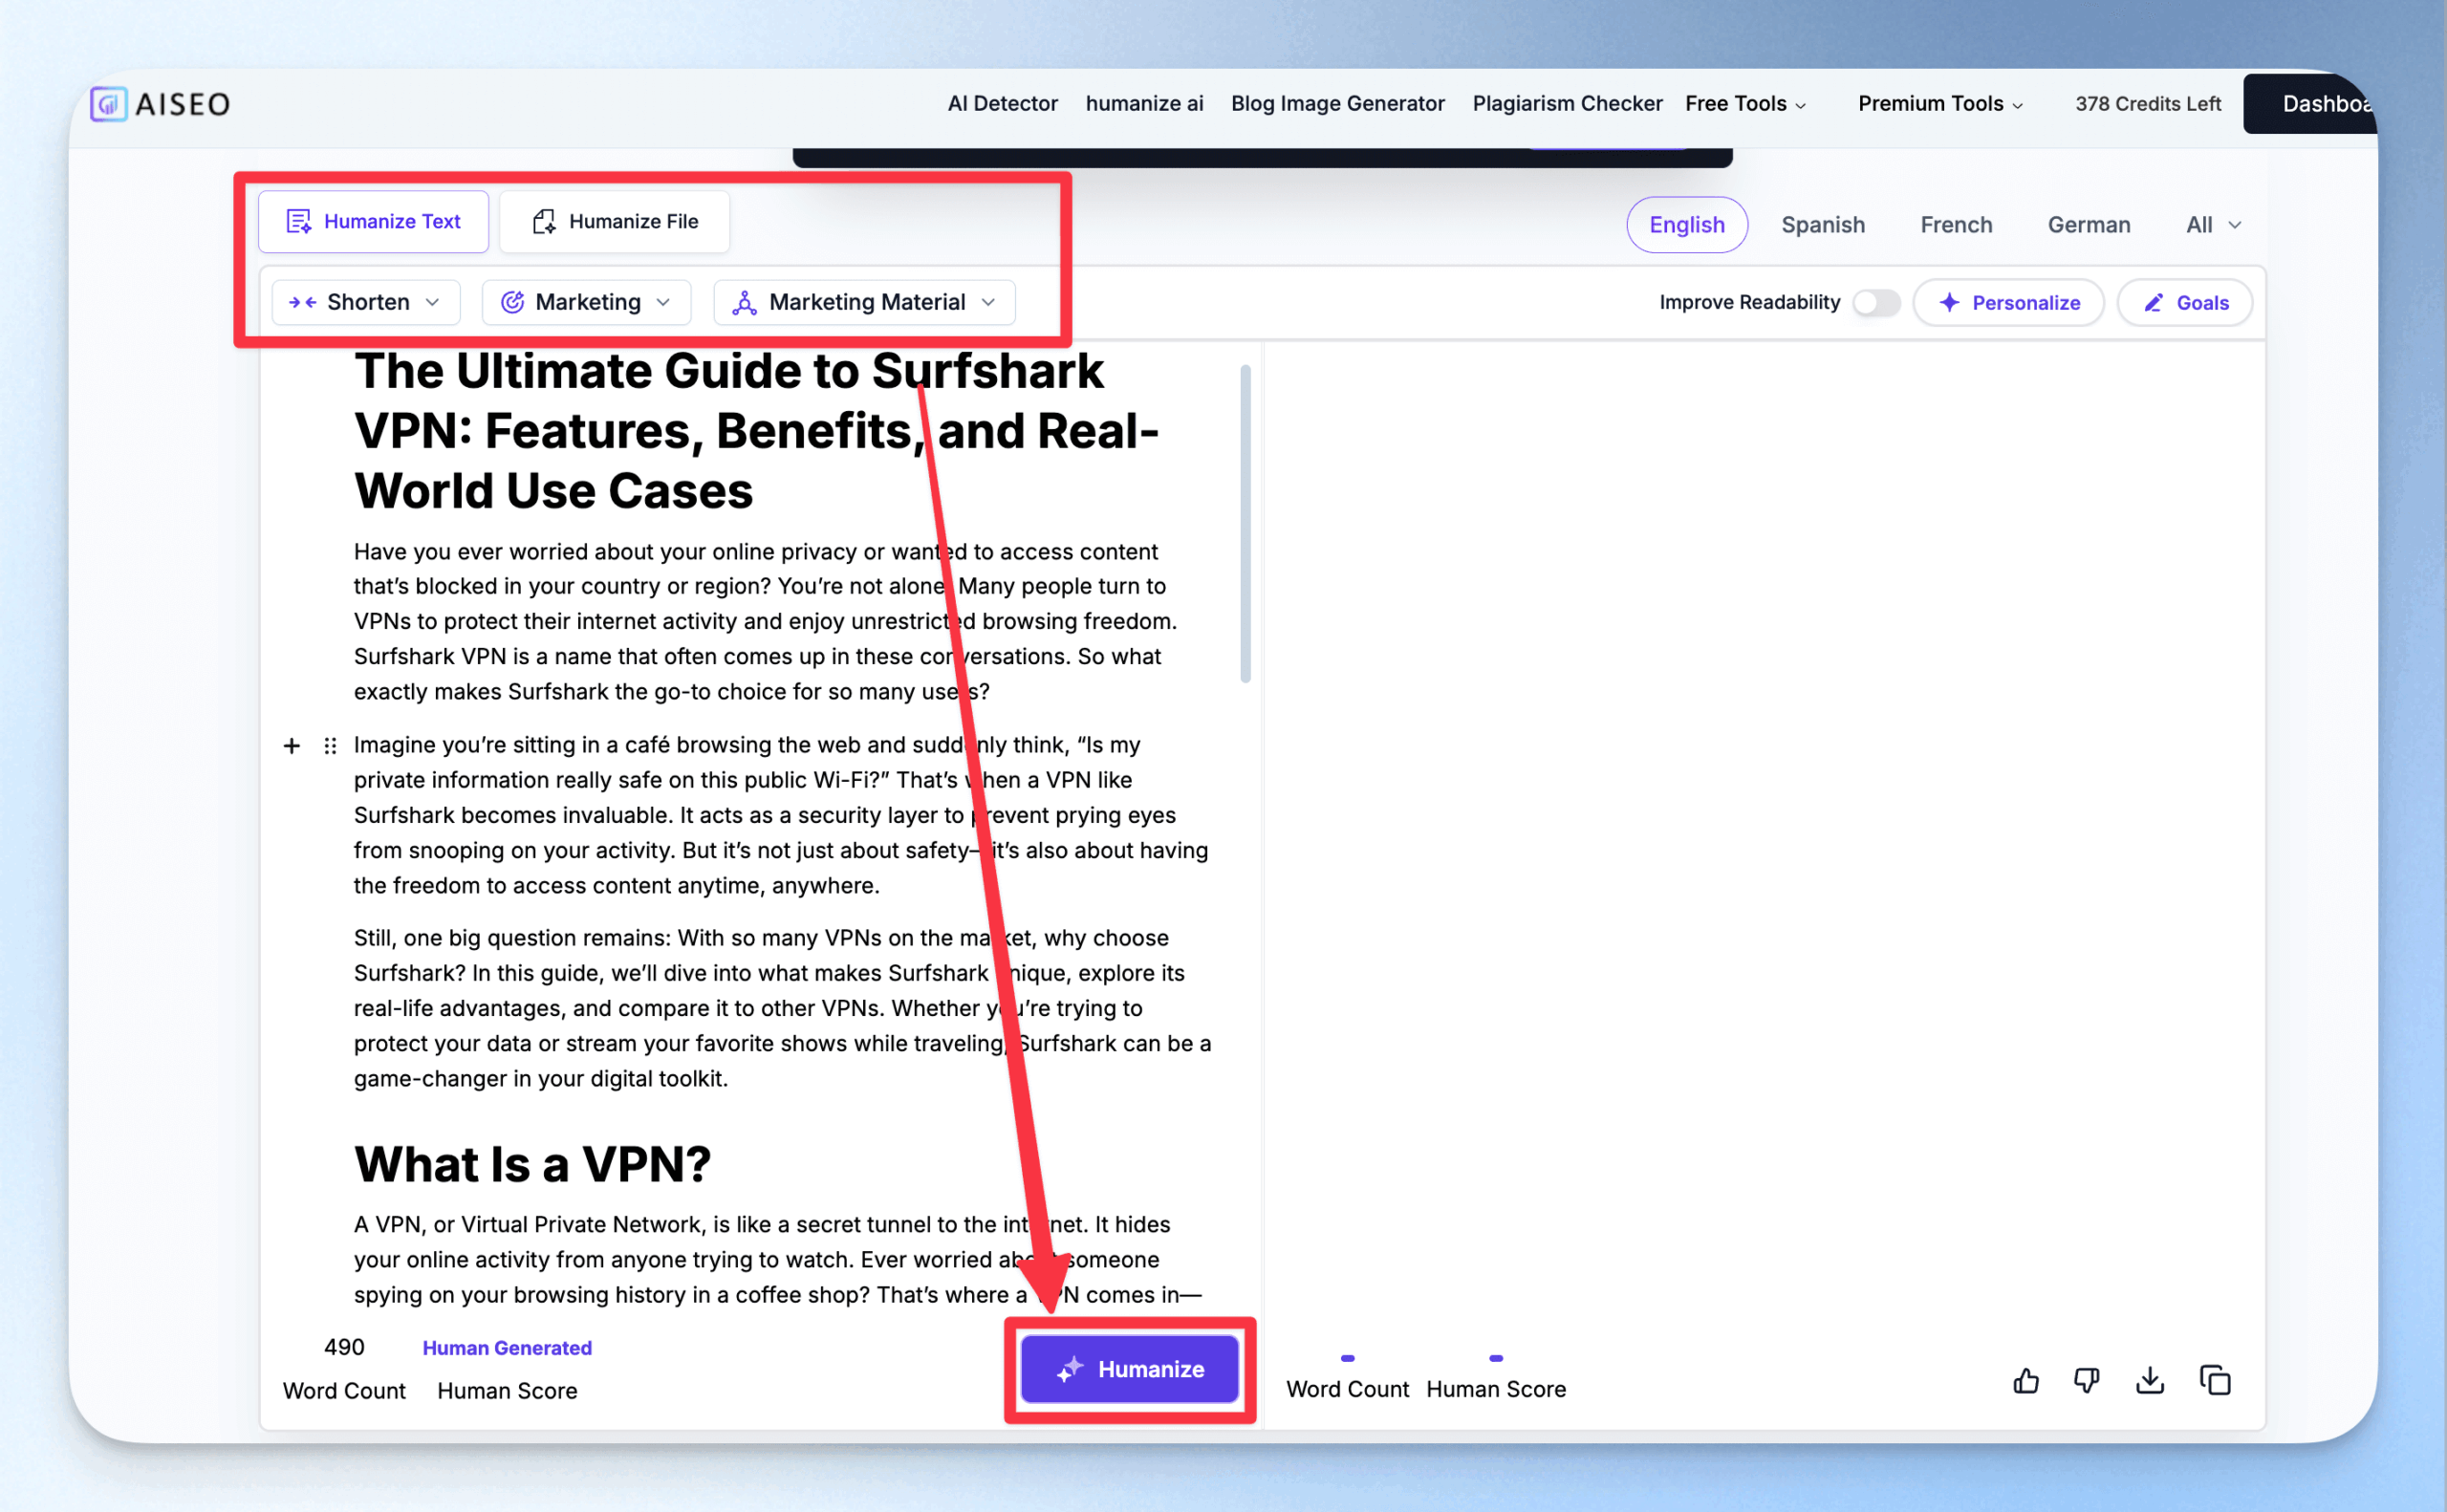
Task: Copy output with the copy icon
Action: click(2214, 1381)
